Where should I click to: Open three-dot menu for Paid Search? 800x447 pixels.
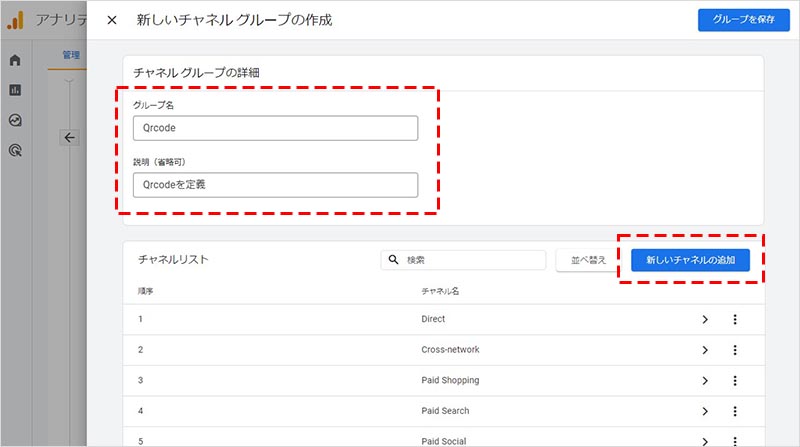pyautogui.click(x=735, y=411)
